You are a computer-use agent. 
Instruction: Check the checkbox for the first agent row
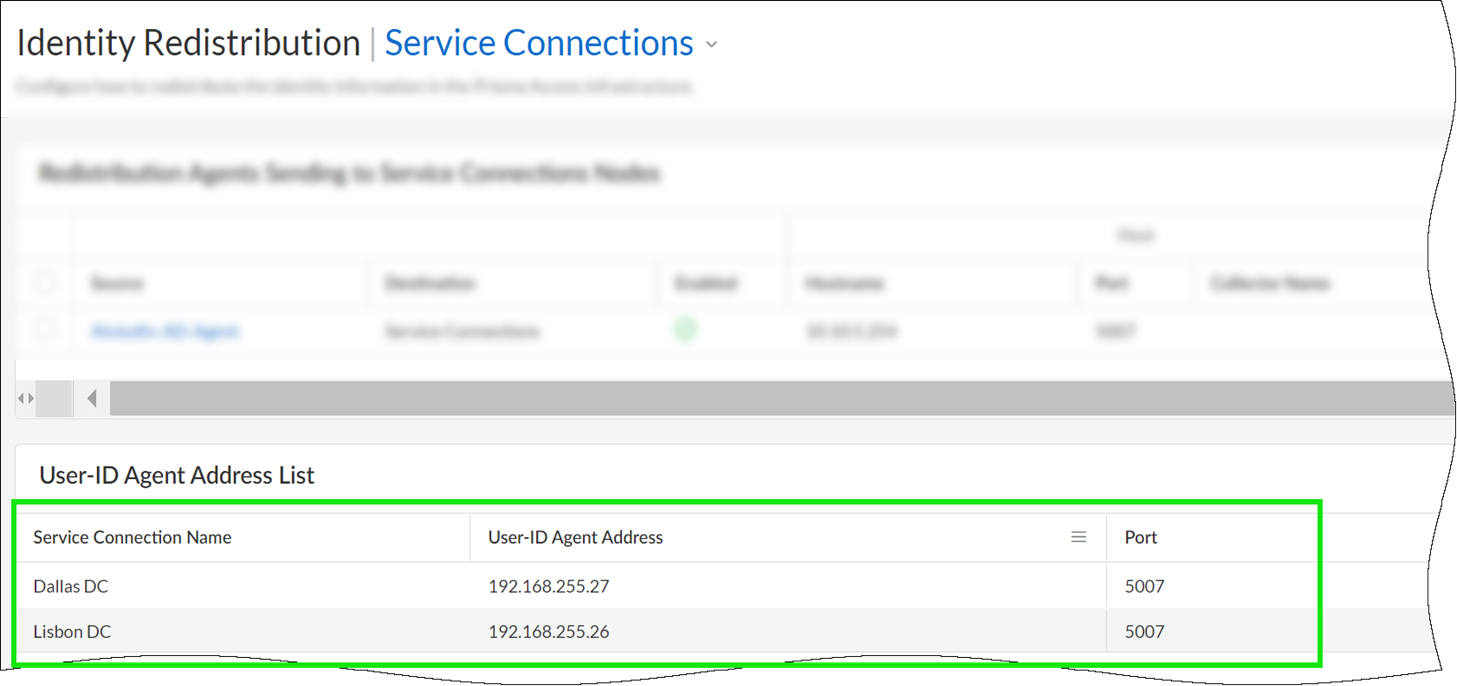44,330
